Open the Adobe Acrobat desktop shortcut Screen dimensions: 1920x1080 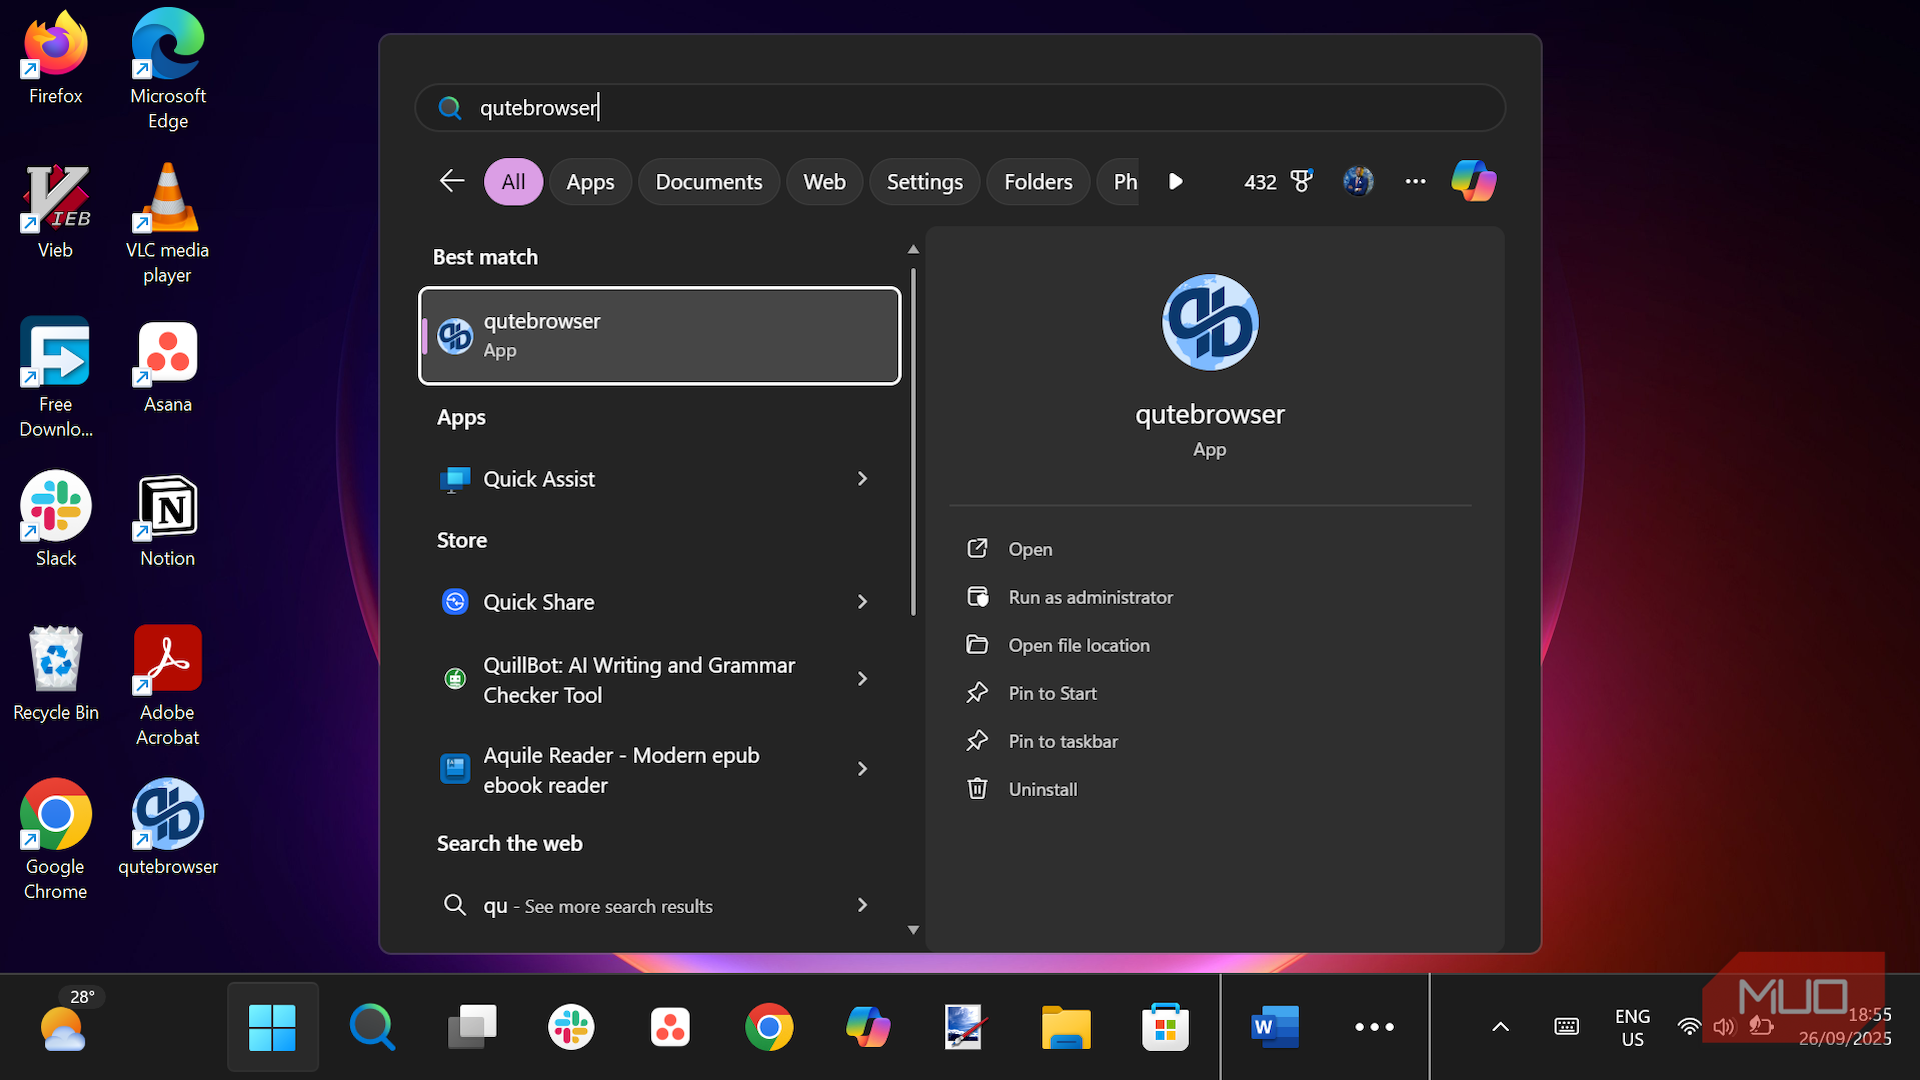pos(168,685)
